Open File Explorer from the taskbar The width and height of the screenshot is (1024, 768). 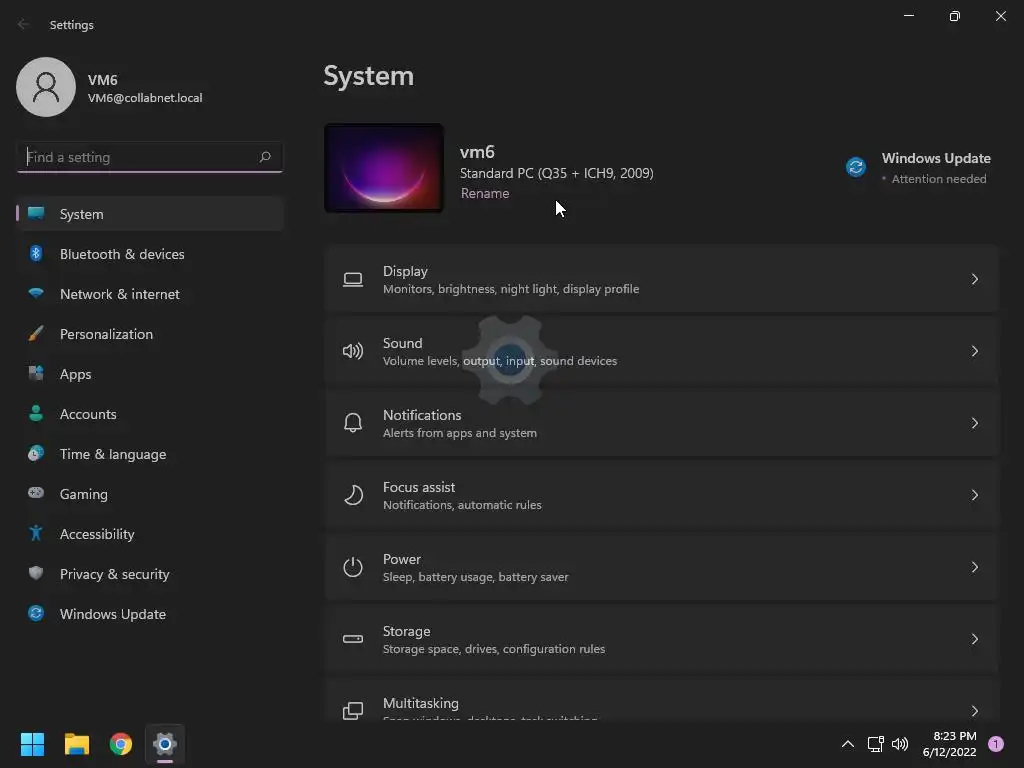click(76, 744)
